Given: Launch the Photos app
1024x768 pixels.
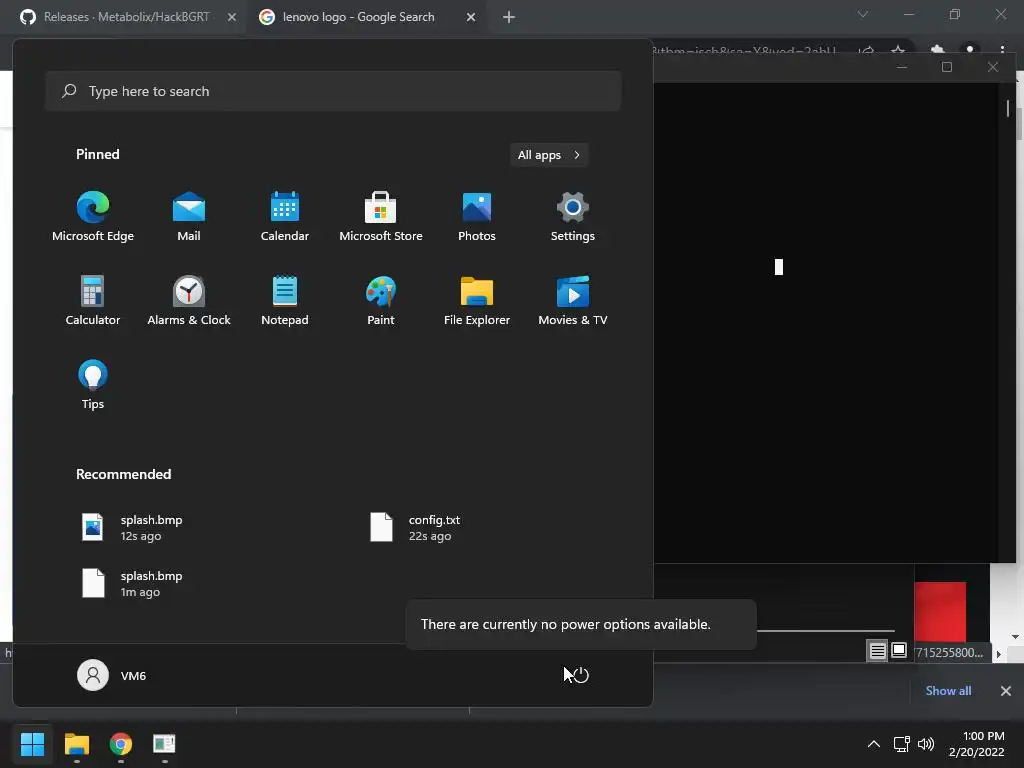Looking at the screenshot, I should tap(477, 217).
